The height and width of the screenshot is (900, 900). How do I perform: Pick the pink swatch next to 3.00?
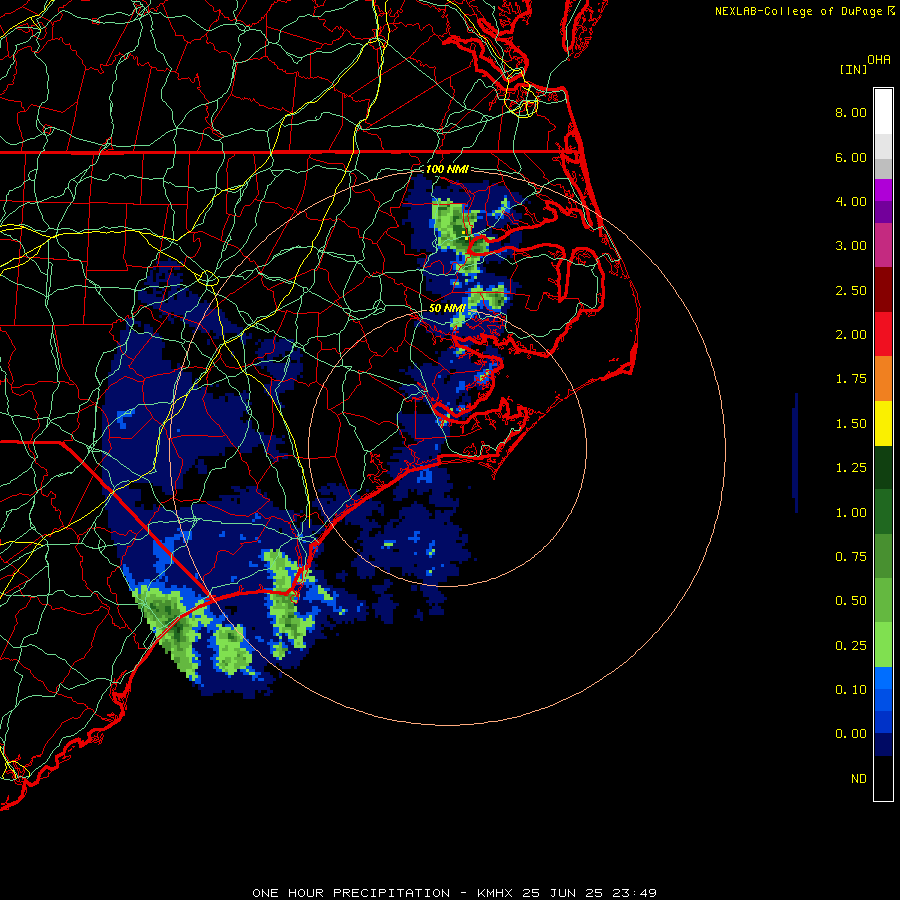point(883,245)
